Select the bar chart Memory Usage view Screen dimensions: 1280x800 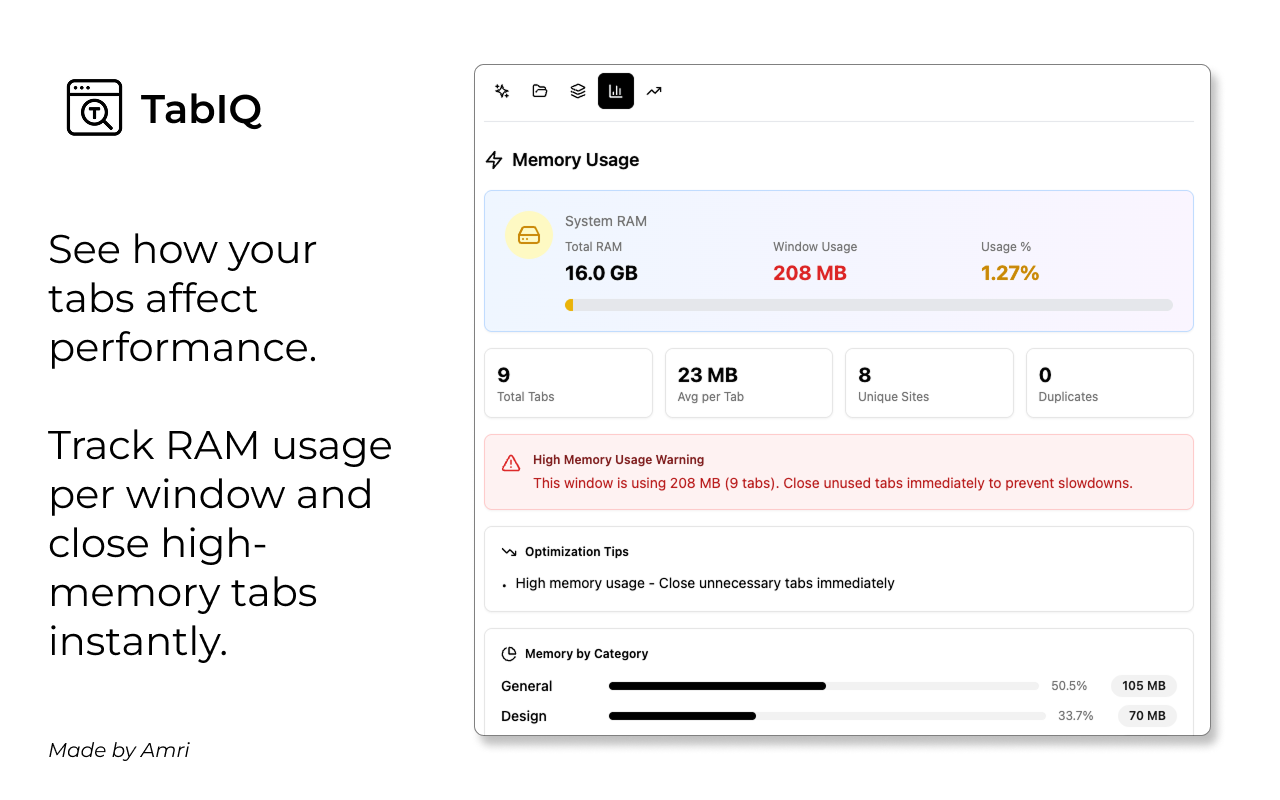[616, 91]
